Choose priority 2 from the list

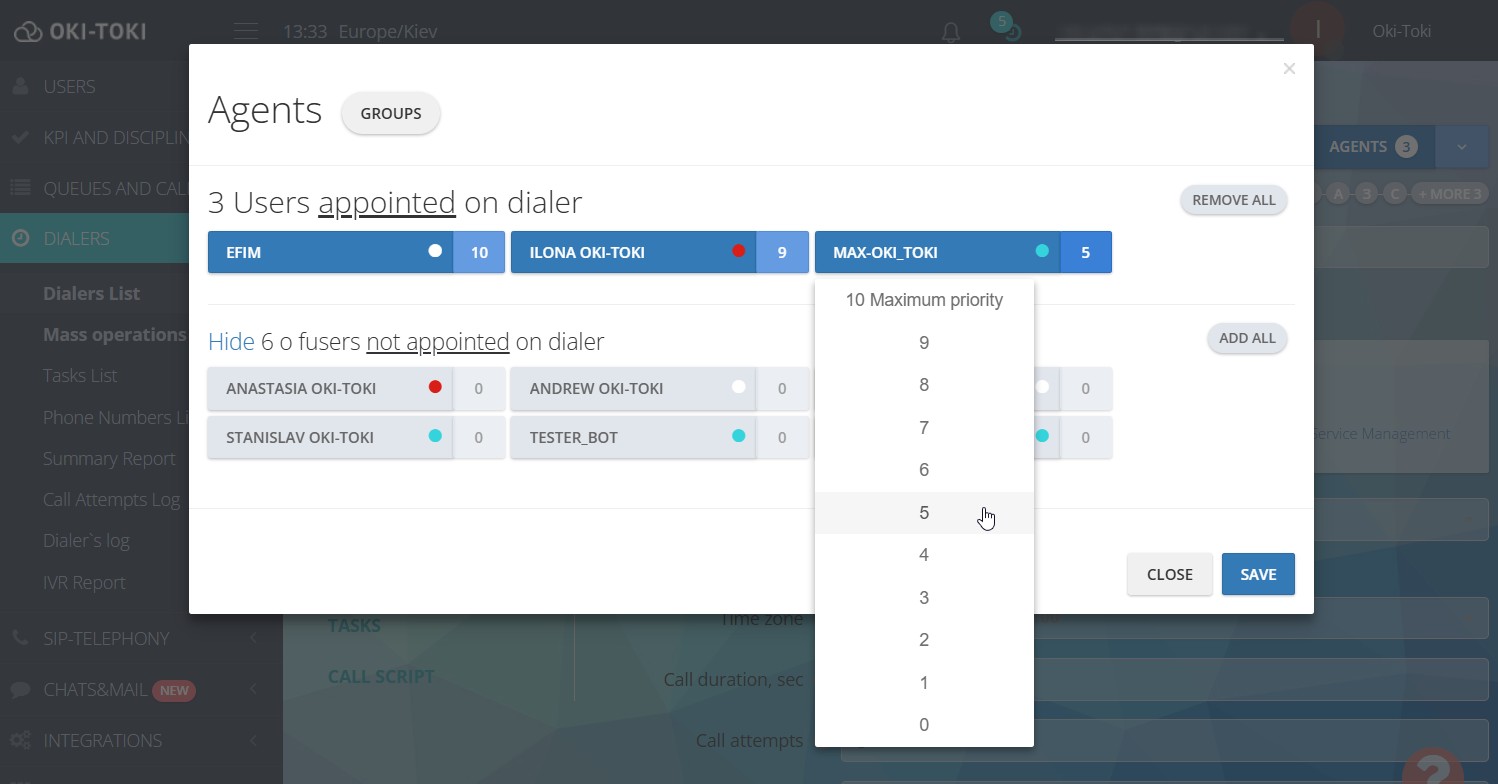924,640
